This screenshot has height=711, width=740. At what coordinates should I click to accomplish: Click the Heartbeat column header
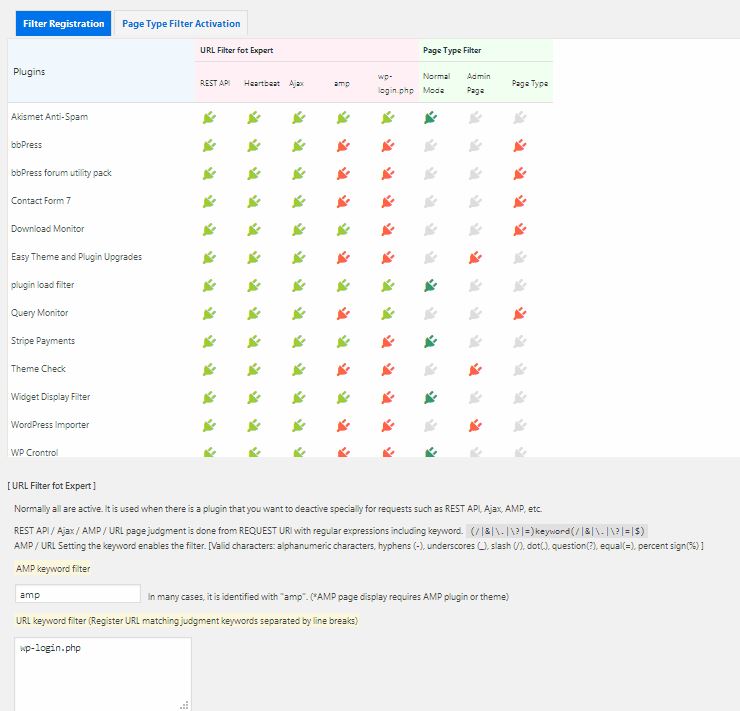(x=262, y=83)
